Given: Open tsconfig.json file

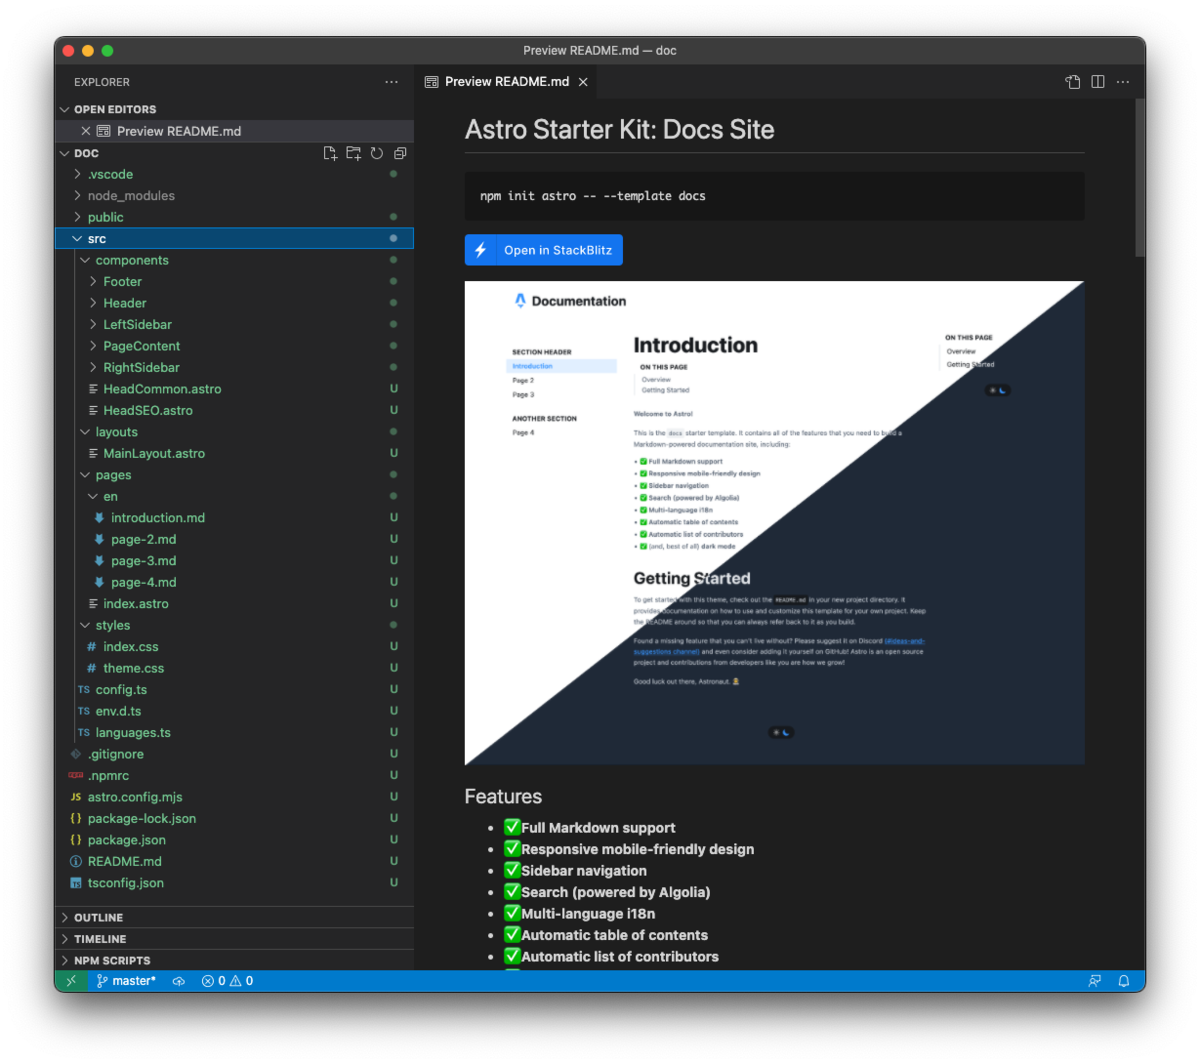Looking at the screenshot, I should tap(234, 884).
